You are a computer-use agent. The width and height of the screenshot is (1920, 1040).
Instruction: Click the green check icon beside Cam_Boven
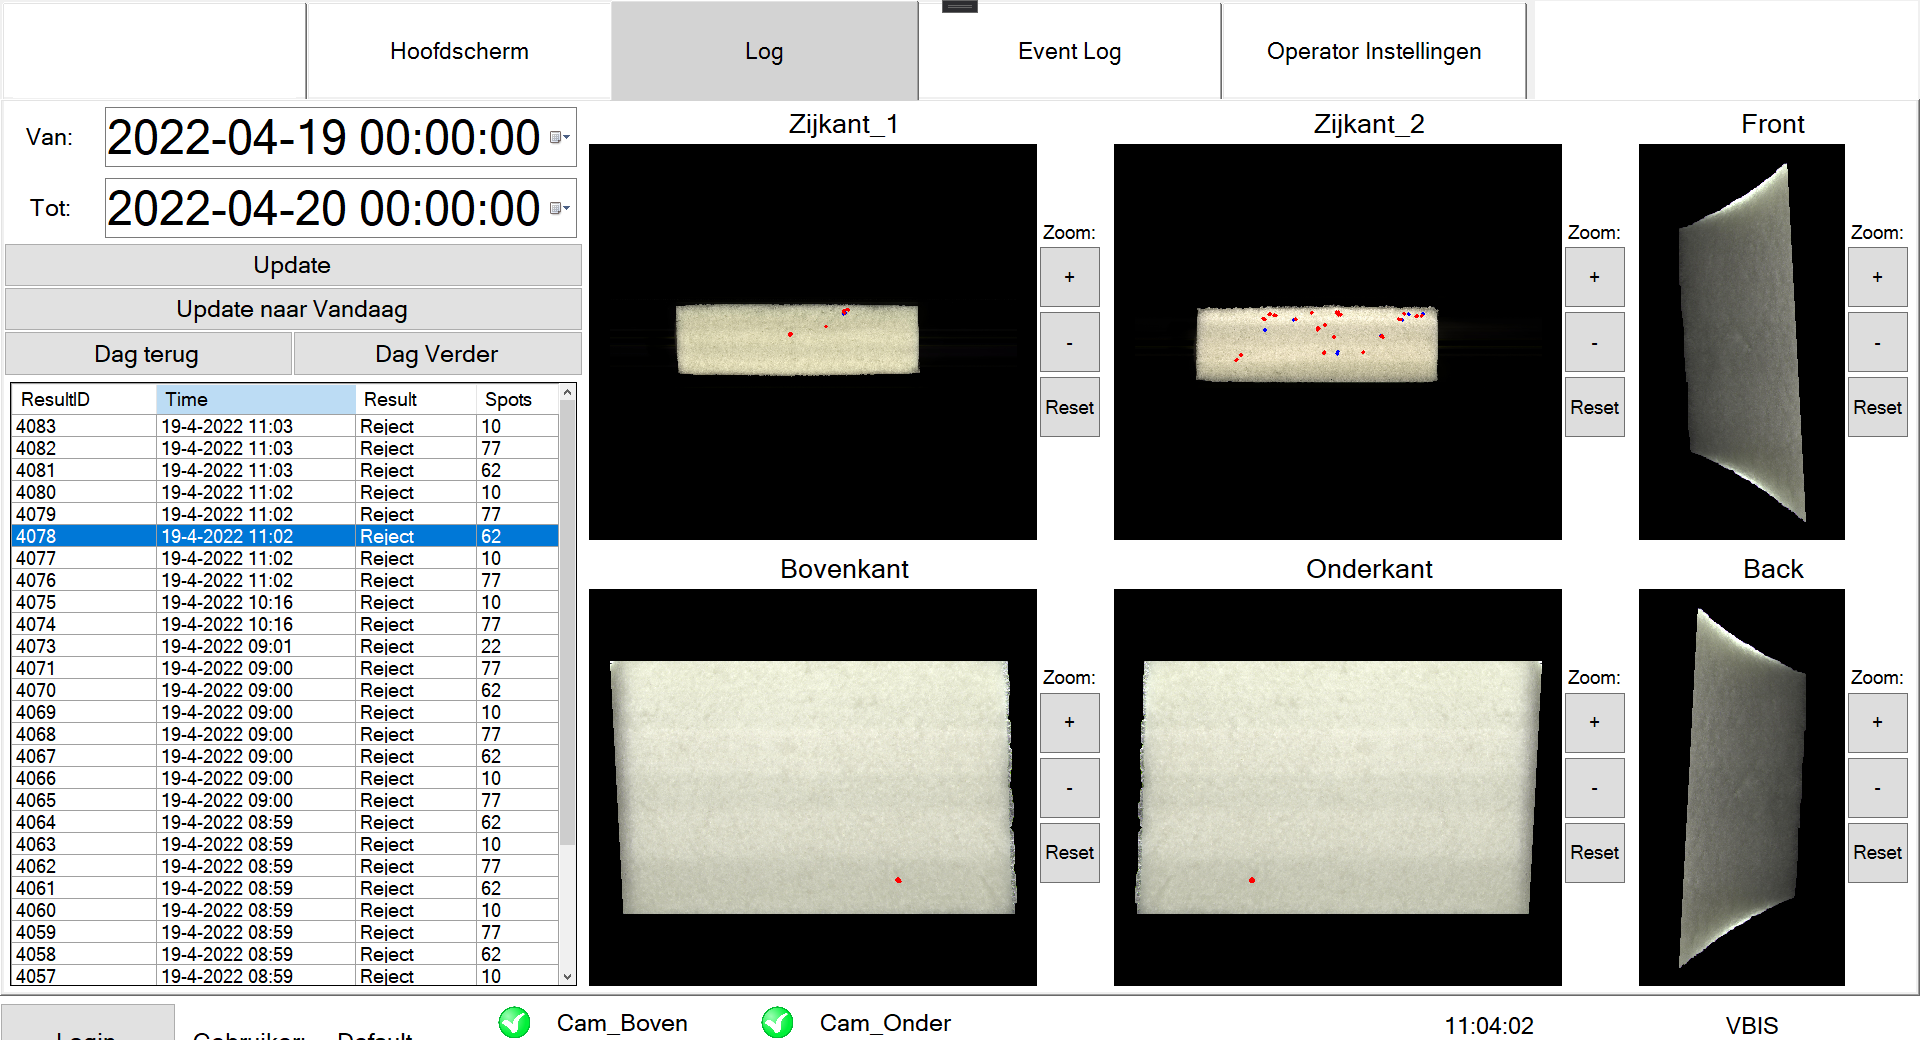click(514, 1022)
